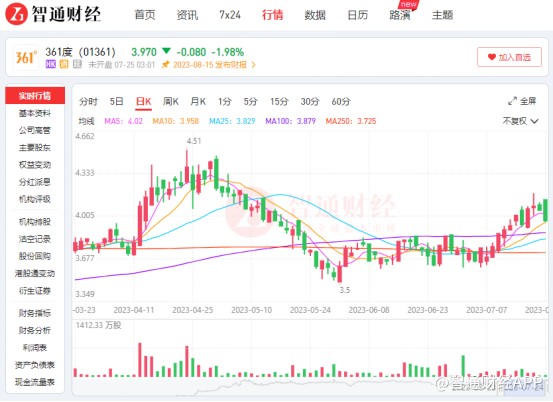Screen dimensions: 553x402
Task: Open 机构评级 in sidebar
Action: pyautogui.click(x=35, y=199)
